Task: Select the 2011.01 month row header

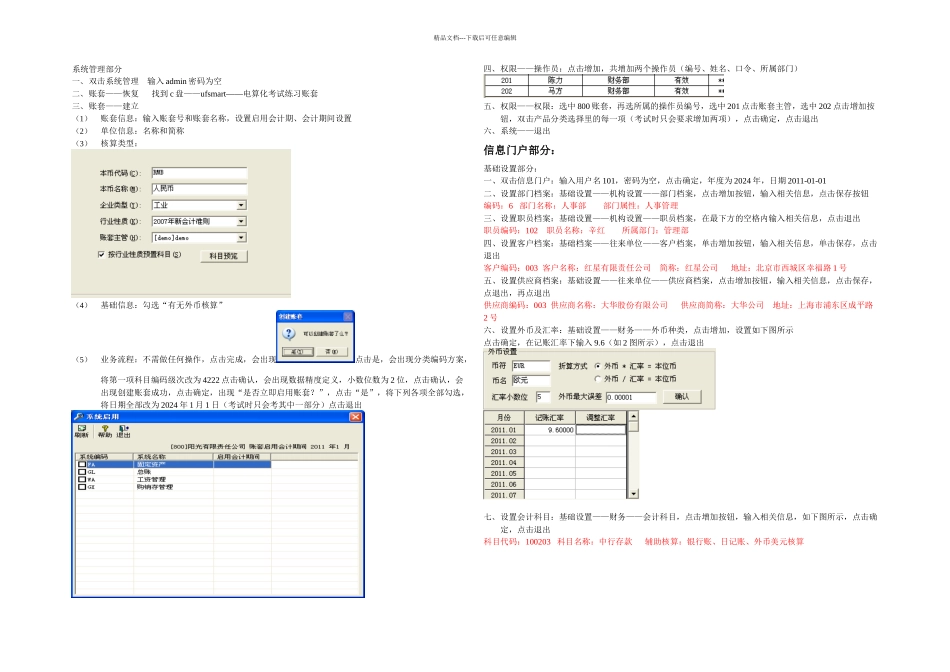Action: pyautogui.click(x=504, y=430)
